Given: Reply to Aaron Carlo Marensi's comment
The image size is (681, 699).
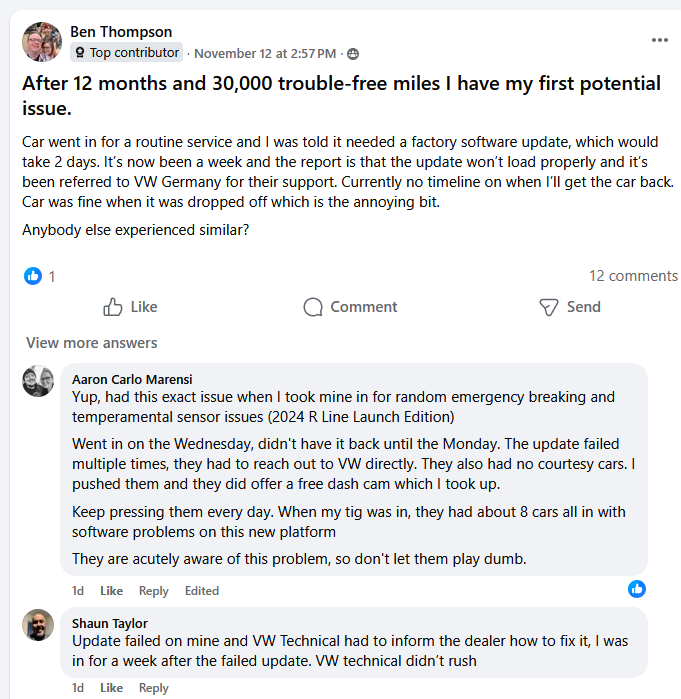Looking at the screenshot, I should 154,591.
